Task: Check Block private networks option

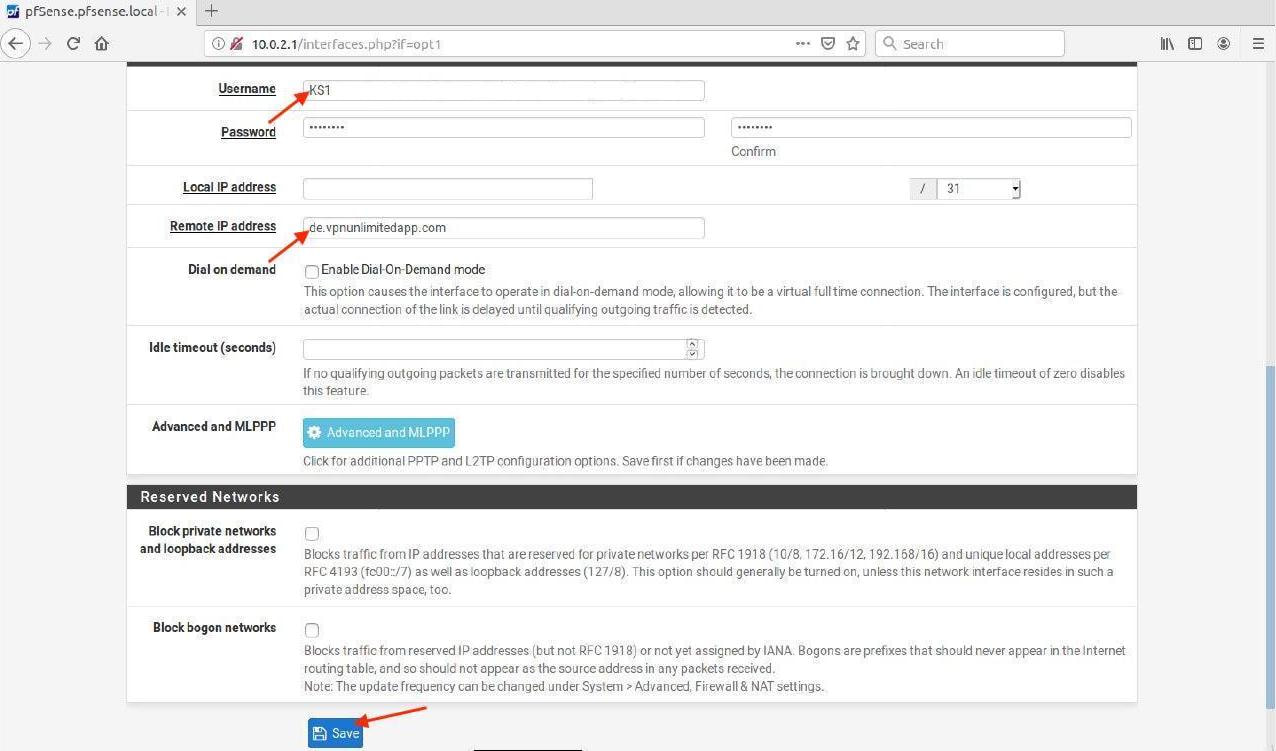Action: coord(312,534)
